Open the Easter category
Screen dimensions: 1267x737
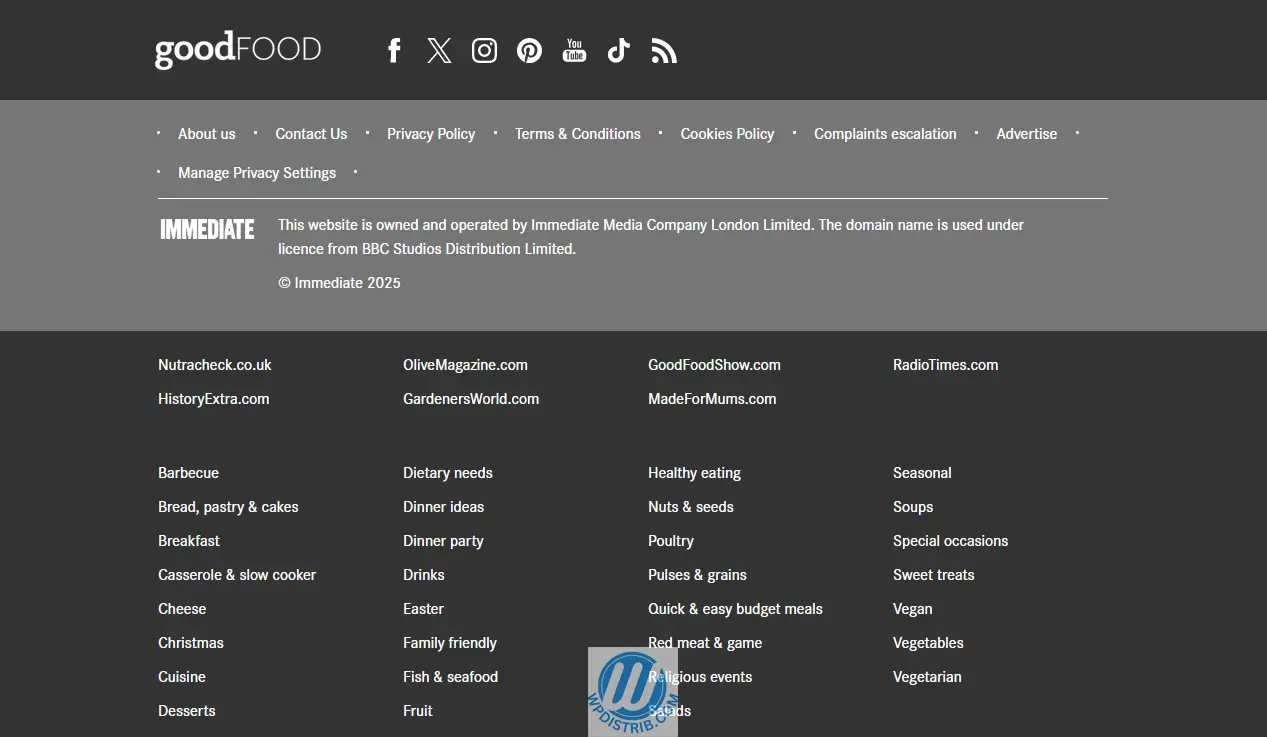423,609
